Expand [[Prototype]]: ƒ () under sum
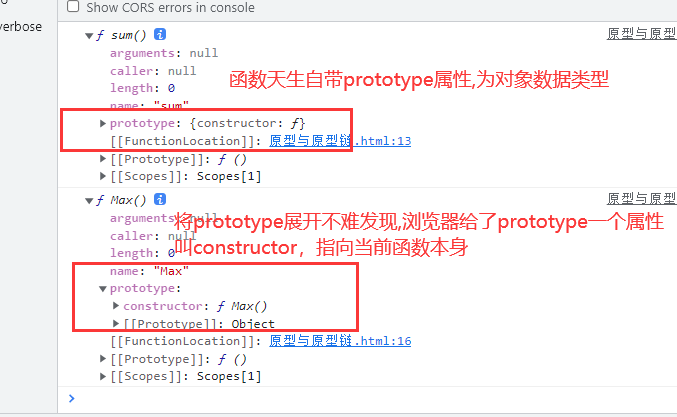 (102, 159)
